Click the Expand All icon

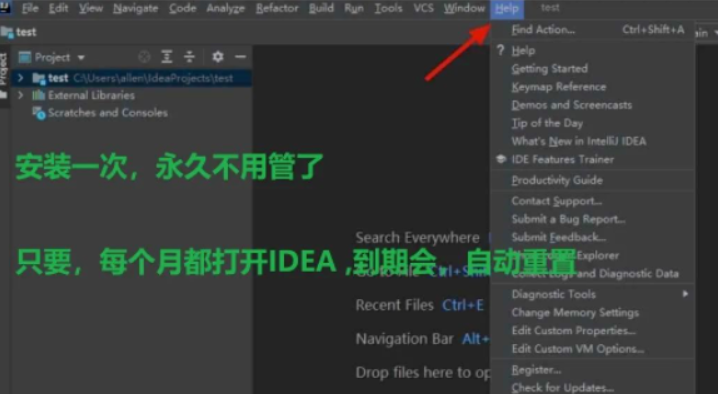click(x=167, y=57)
